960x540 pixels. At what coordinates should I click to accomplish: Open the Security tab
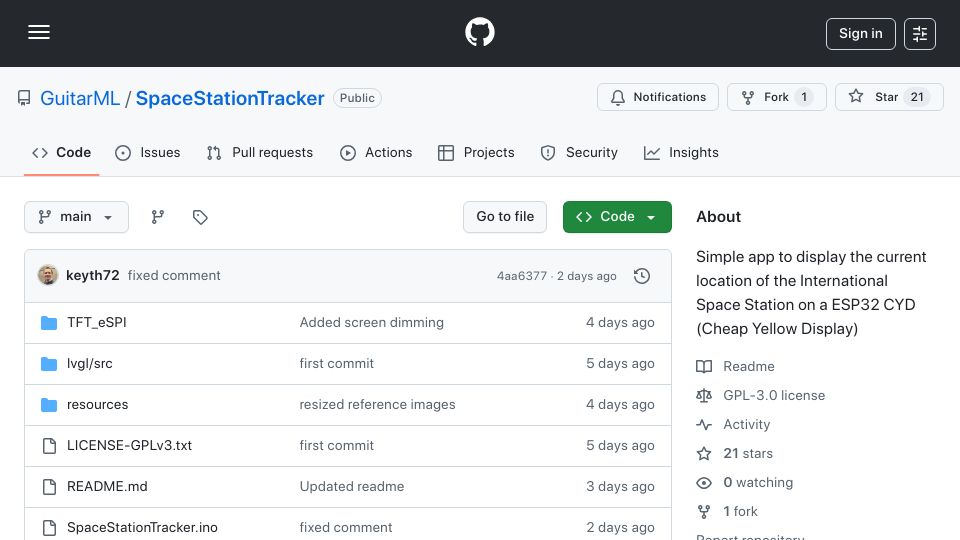579,152
